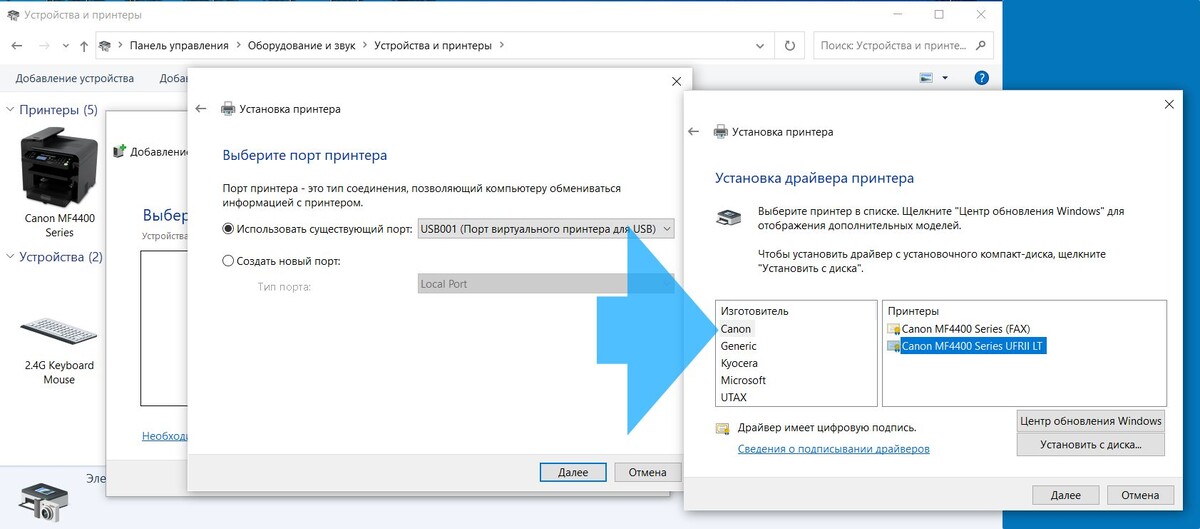
Task: Open Help with the question mark icon
Action: tap(981, 78)
